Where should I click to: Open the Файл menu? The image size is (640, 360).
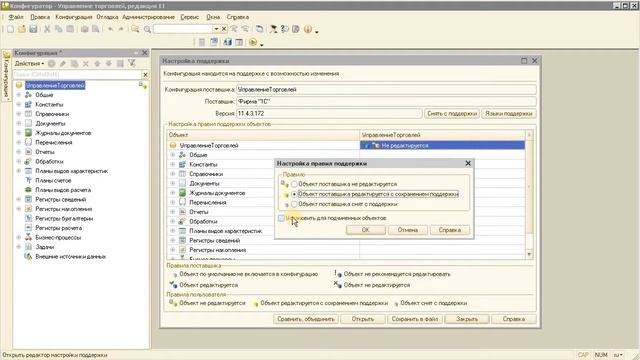click(16, 17)
